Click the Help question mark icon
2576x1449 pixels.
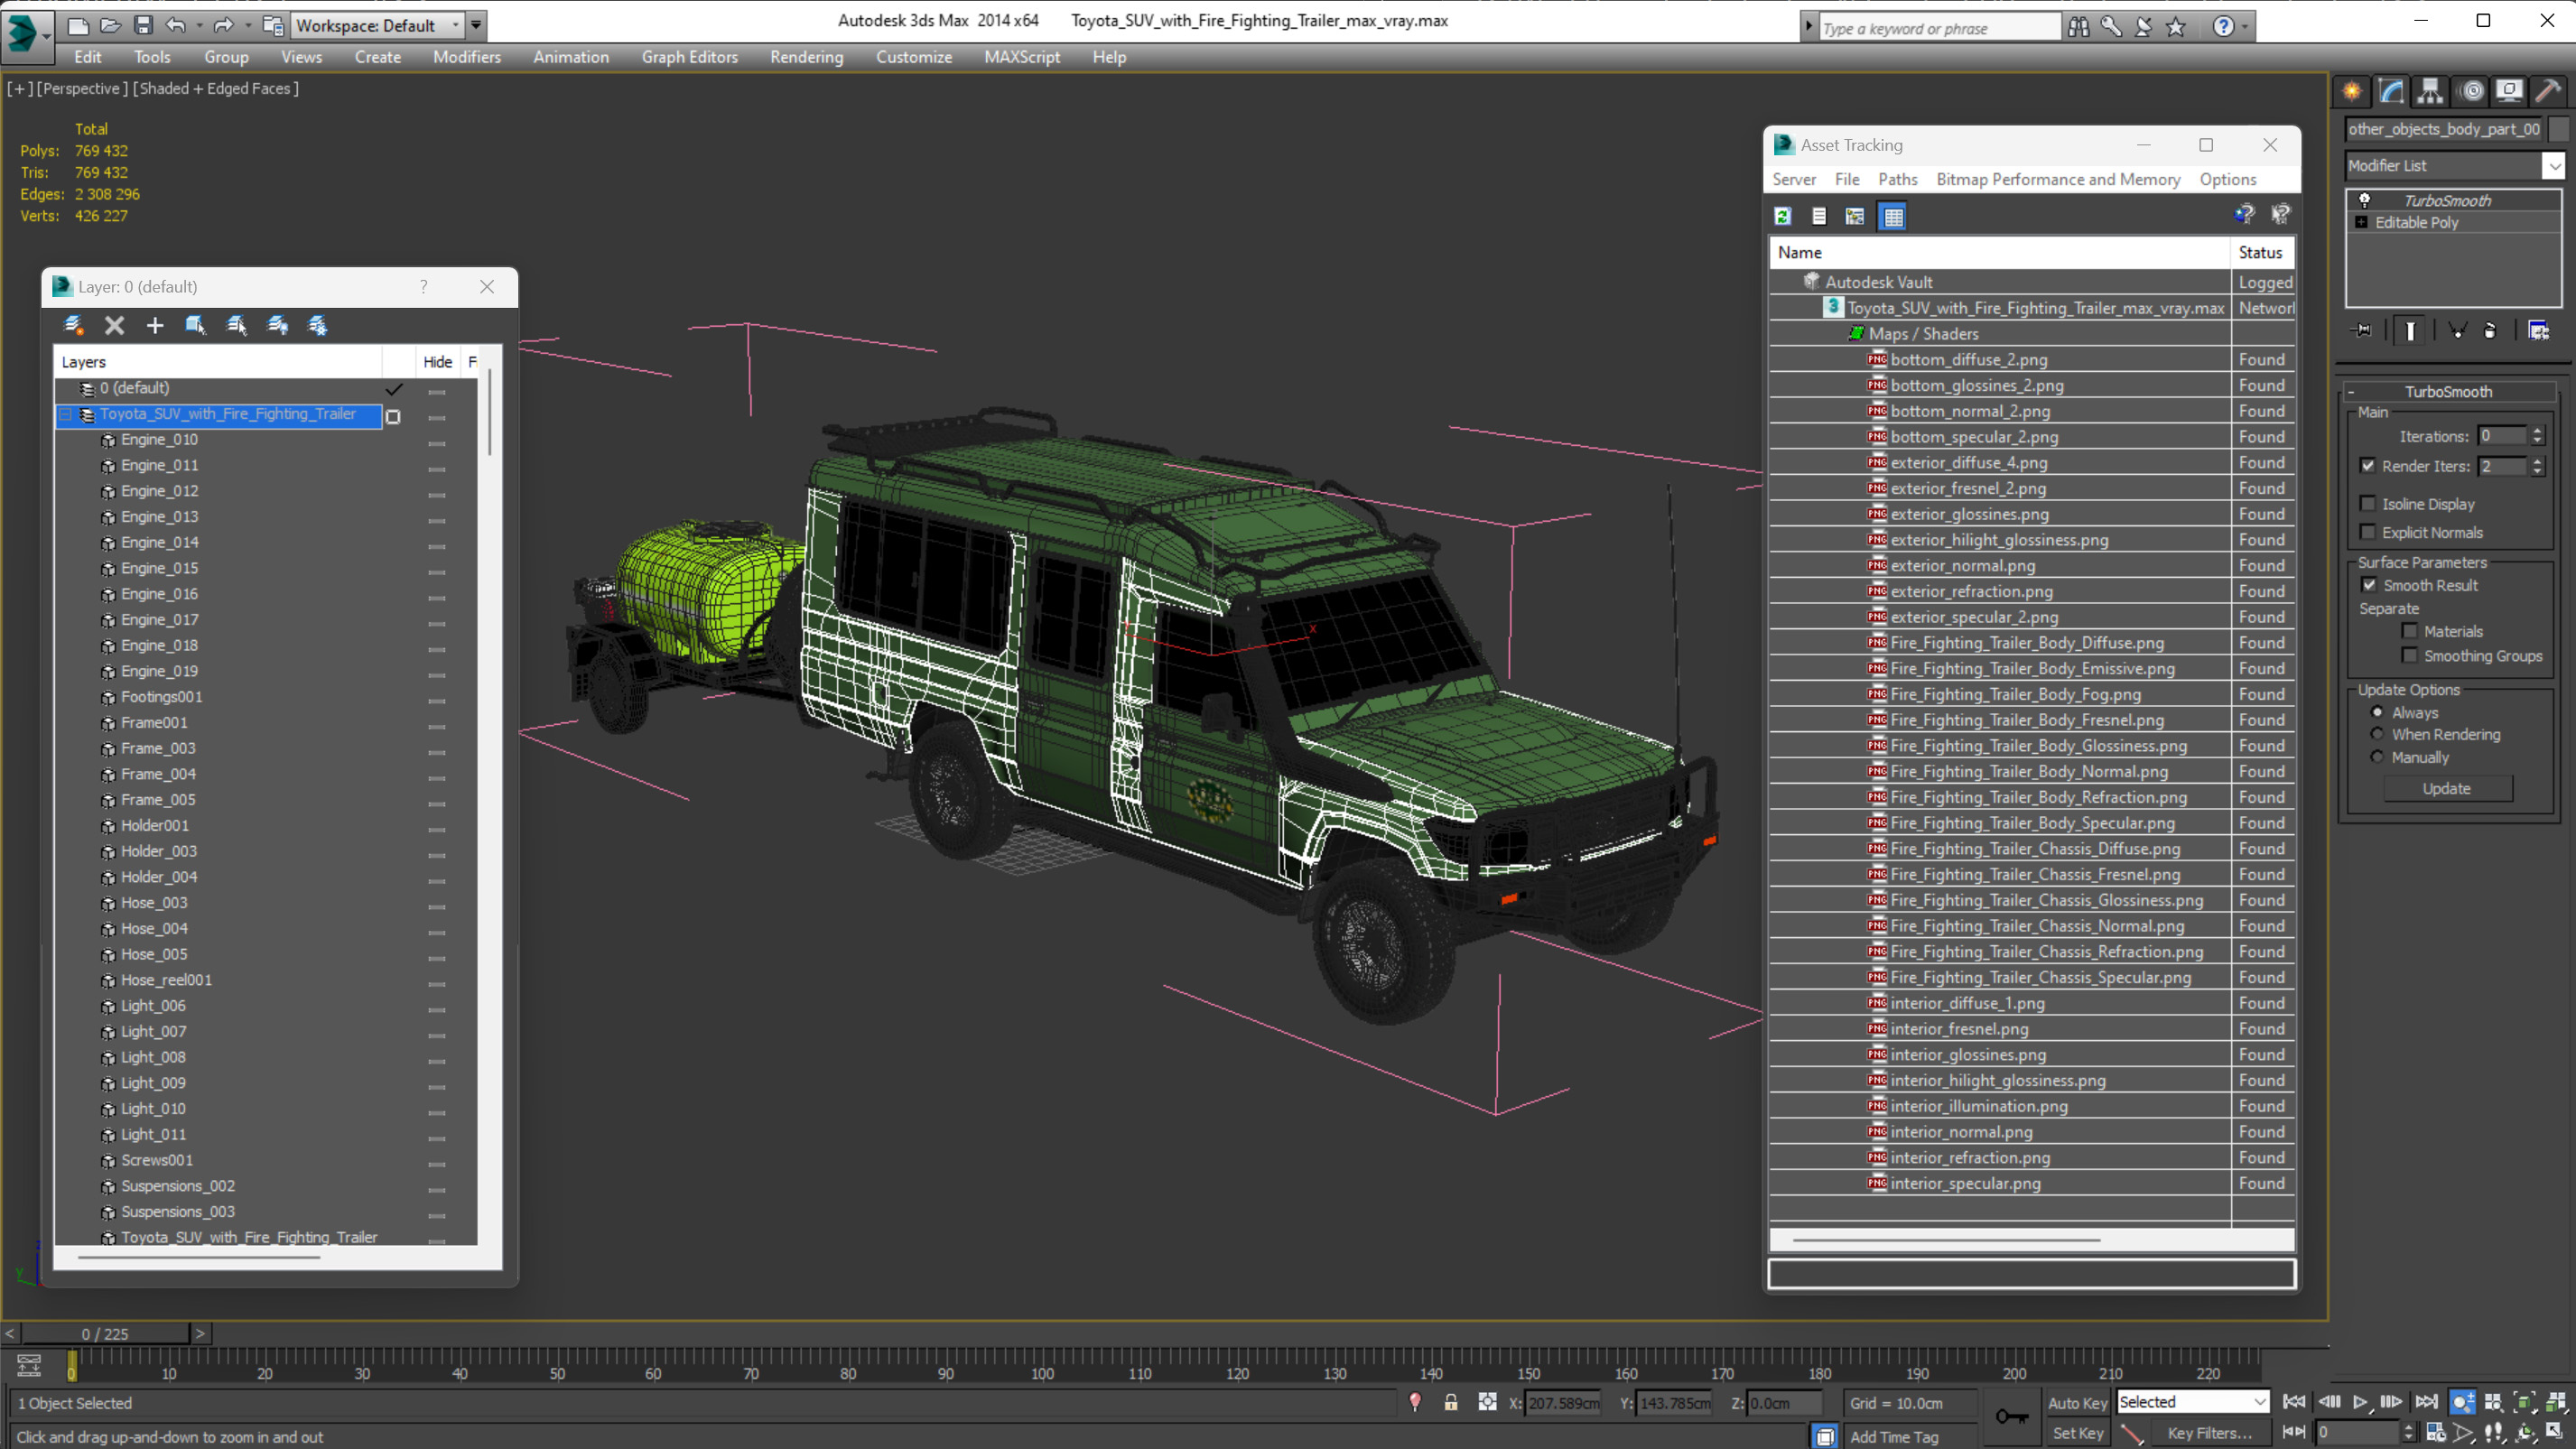click(x=2223, y=27)
